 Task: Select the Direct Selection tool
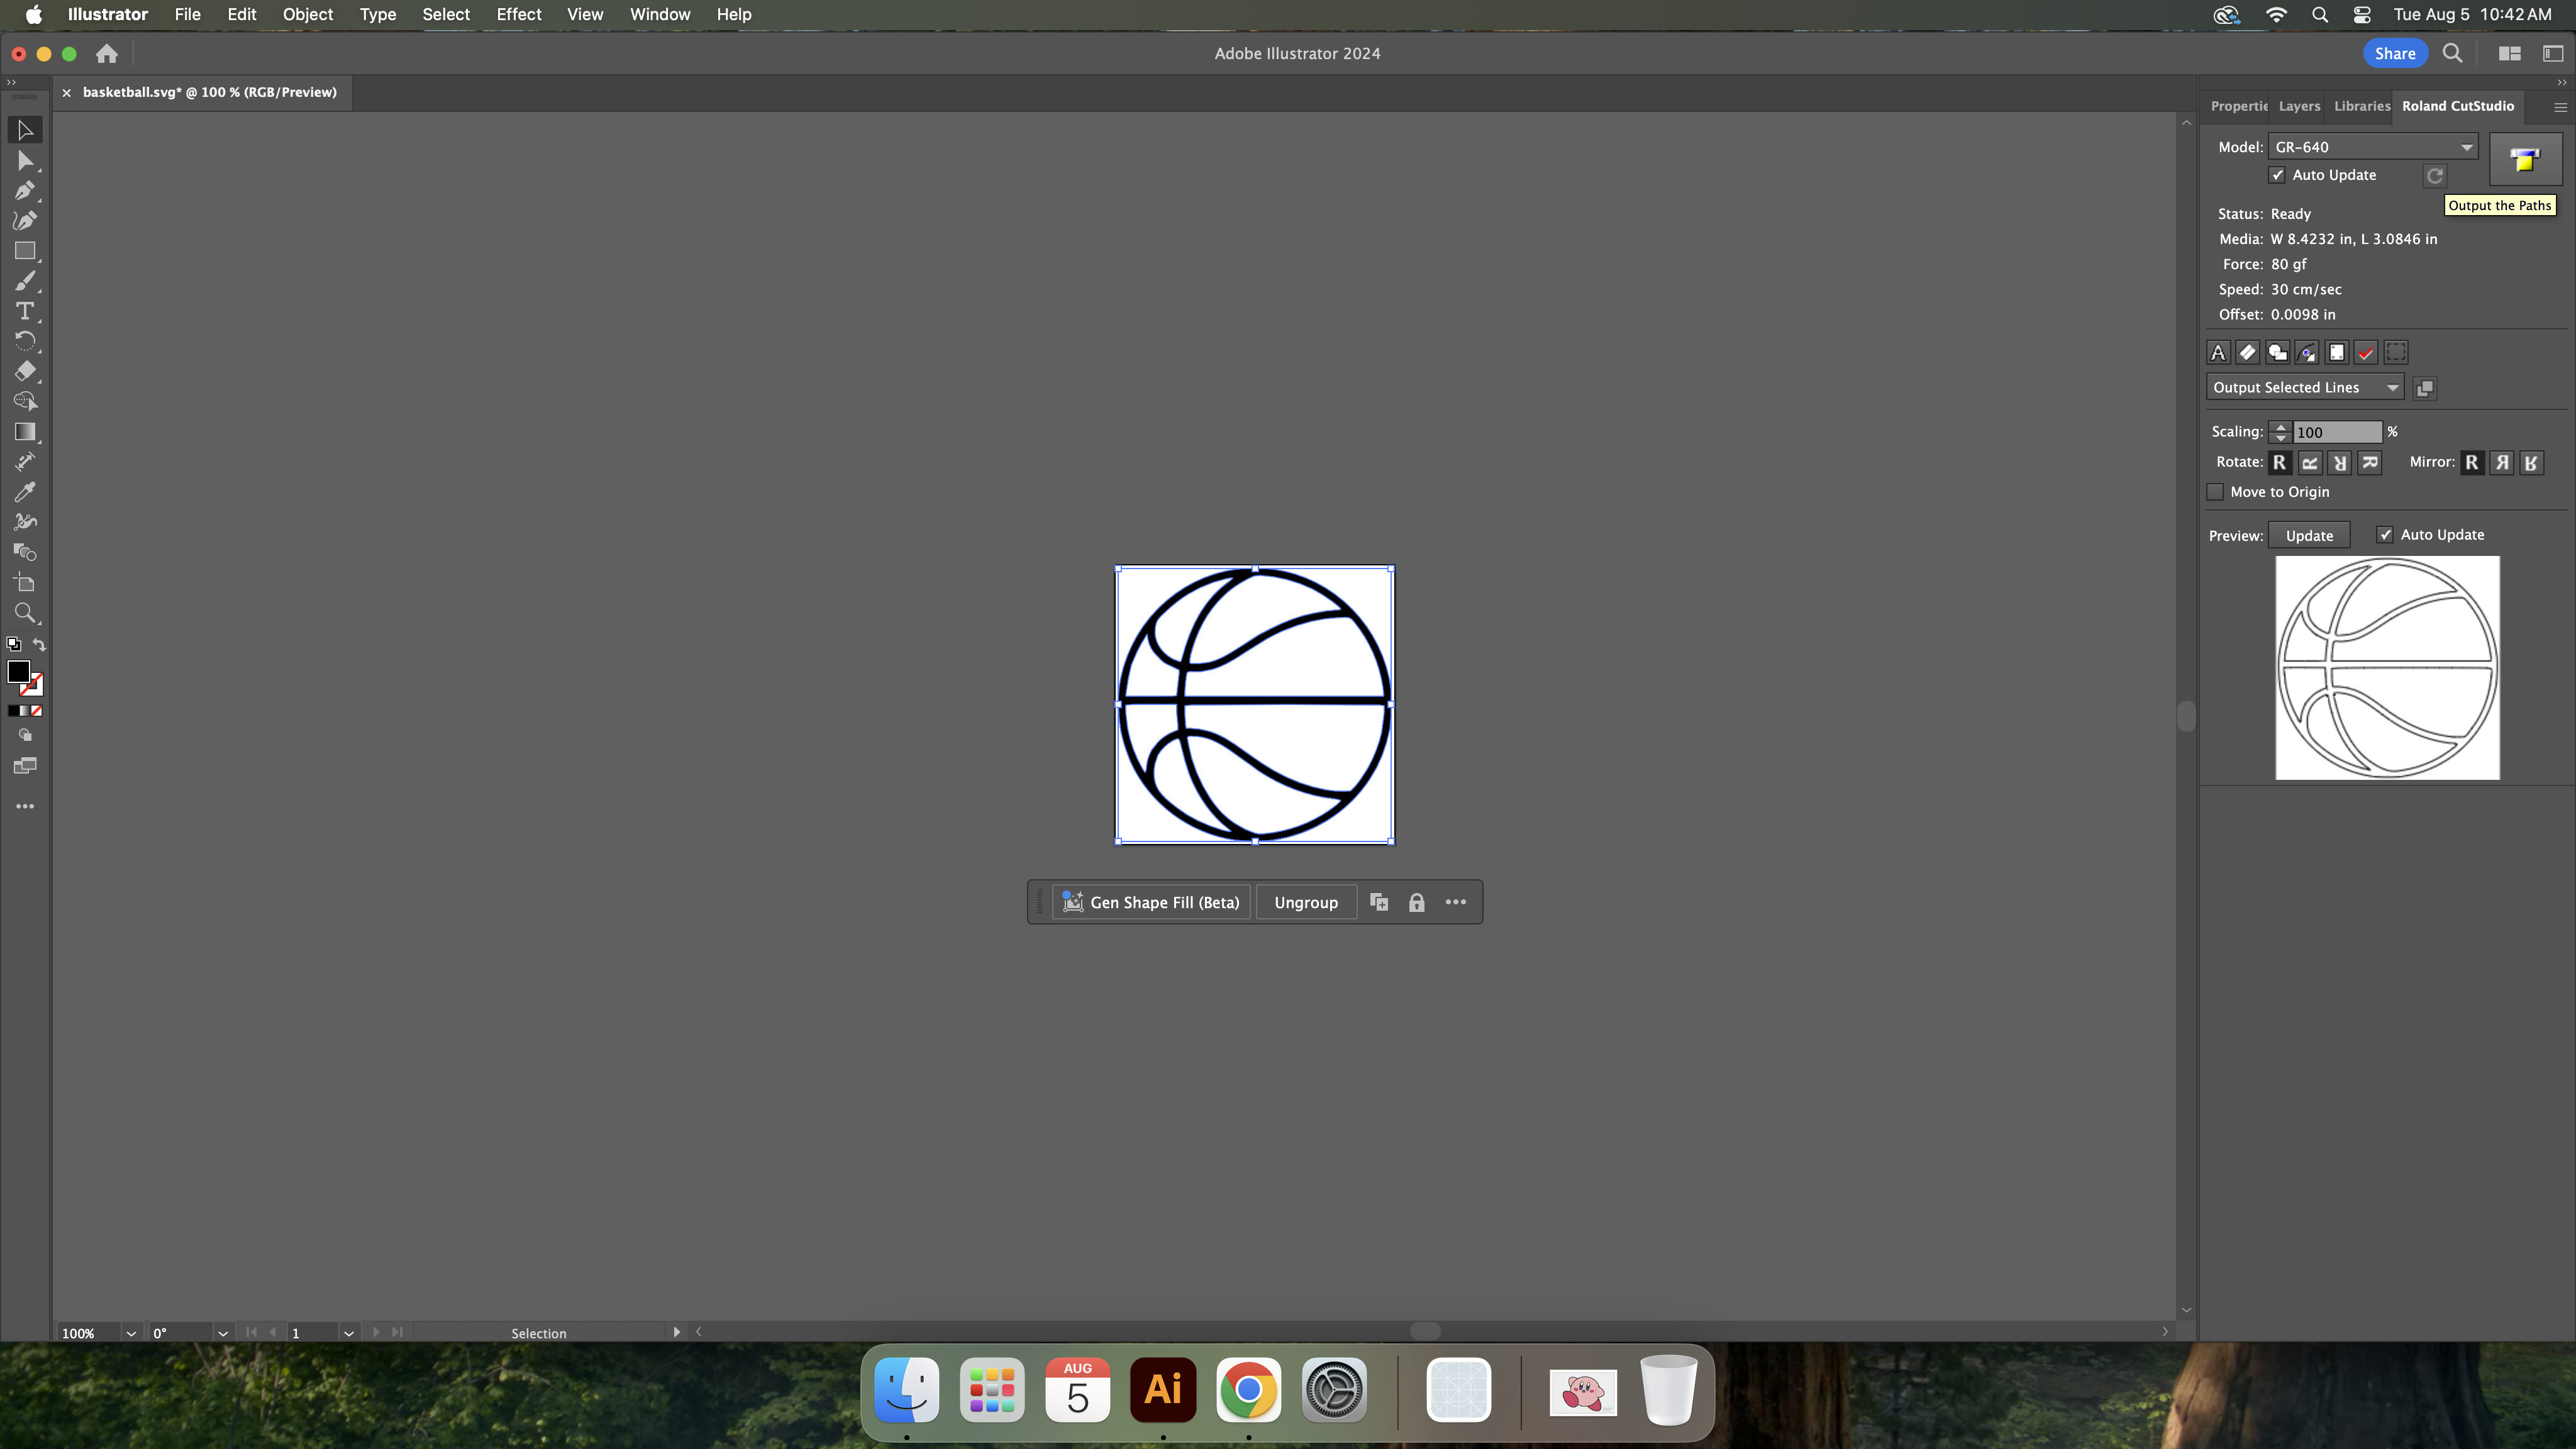click(x=25, y=161)
